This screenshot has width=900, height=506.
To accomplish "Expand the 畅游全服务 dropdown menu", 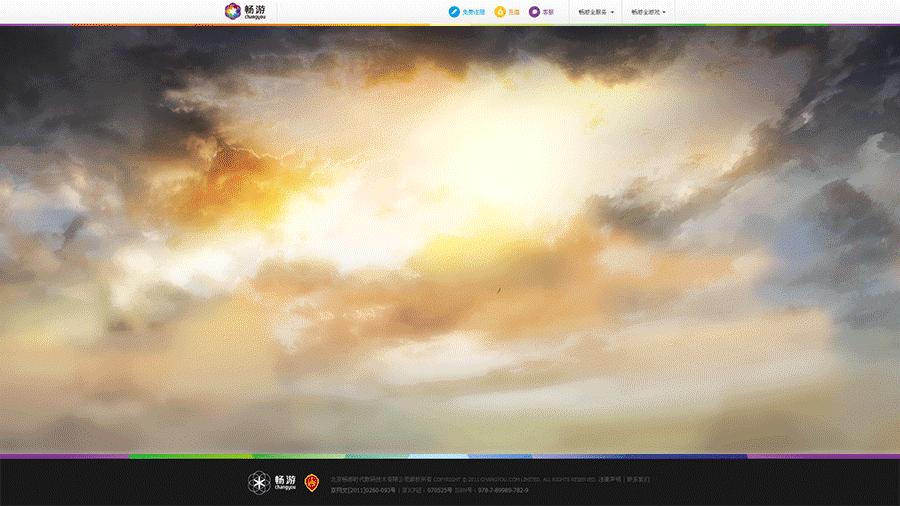I will pos(593,12).
